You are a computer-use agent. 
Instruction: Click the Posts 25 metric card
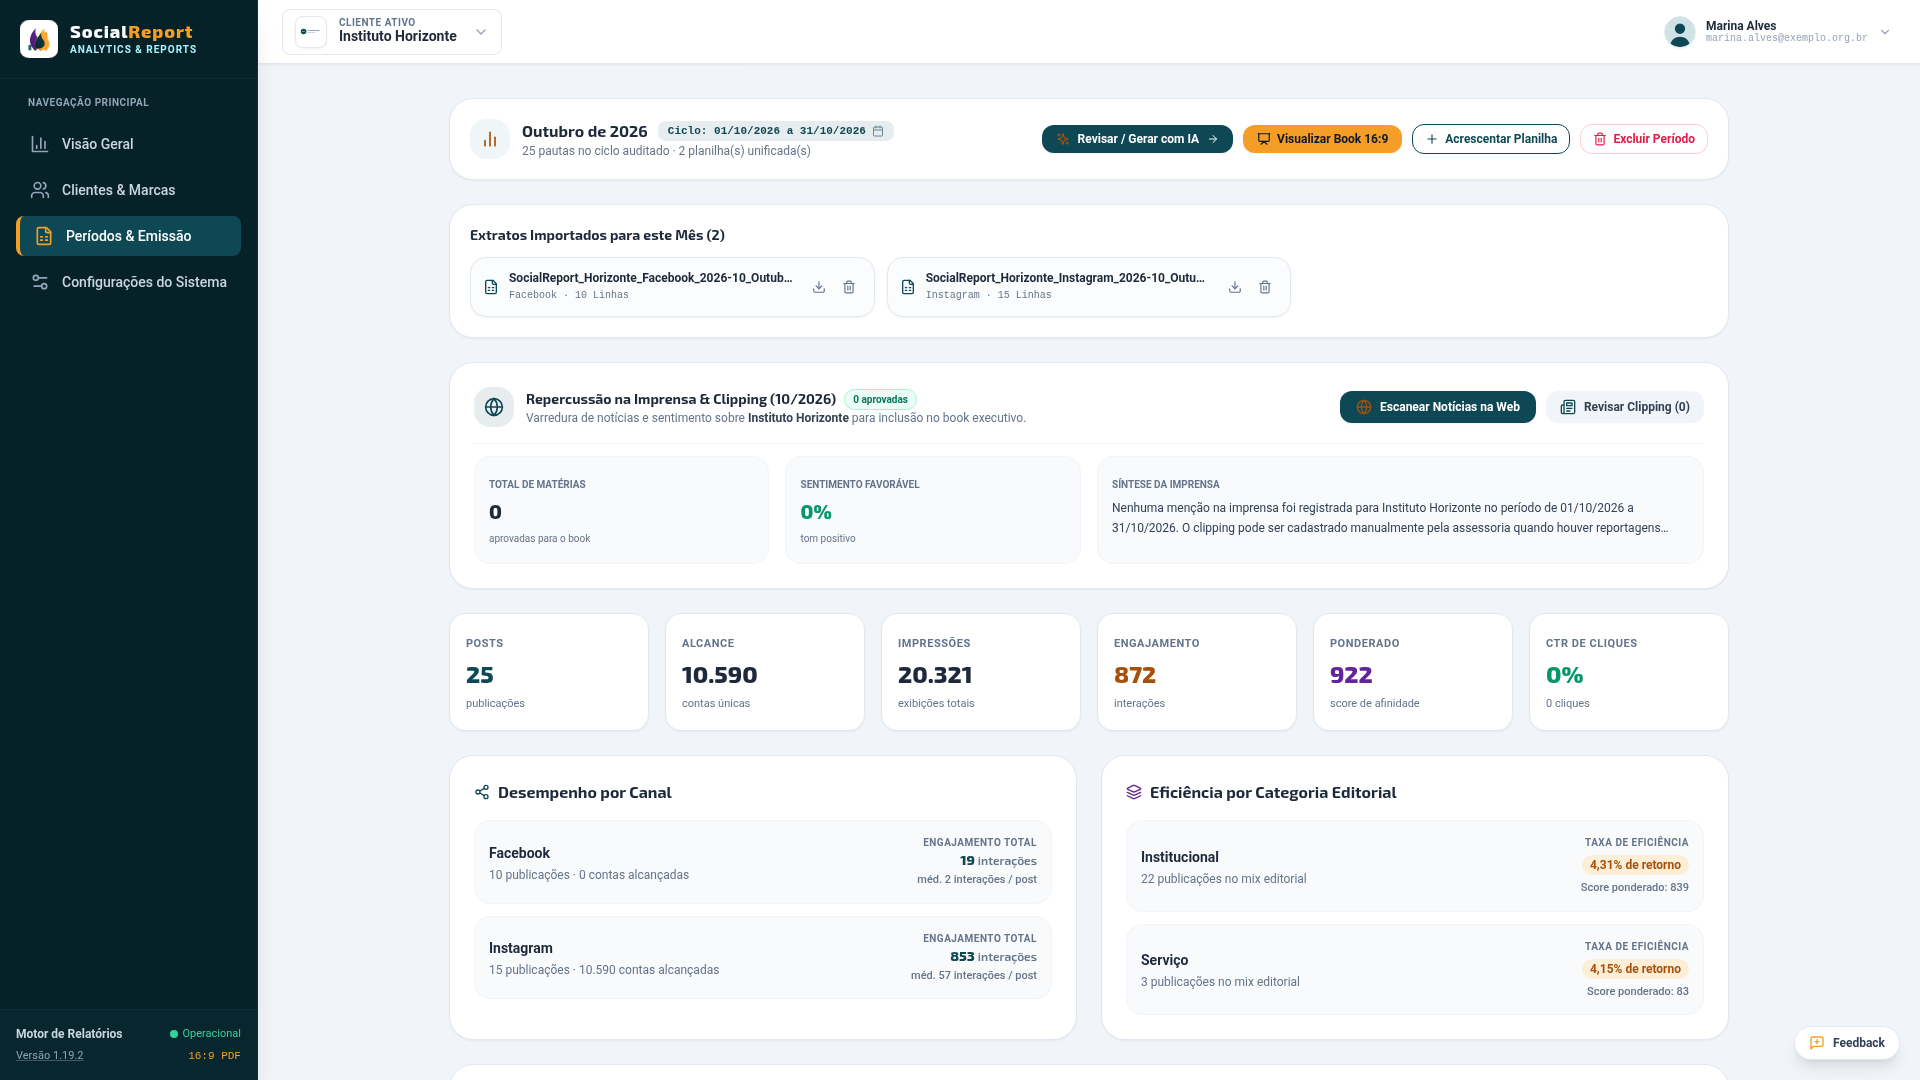pos(549,672)
